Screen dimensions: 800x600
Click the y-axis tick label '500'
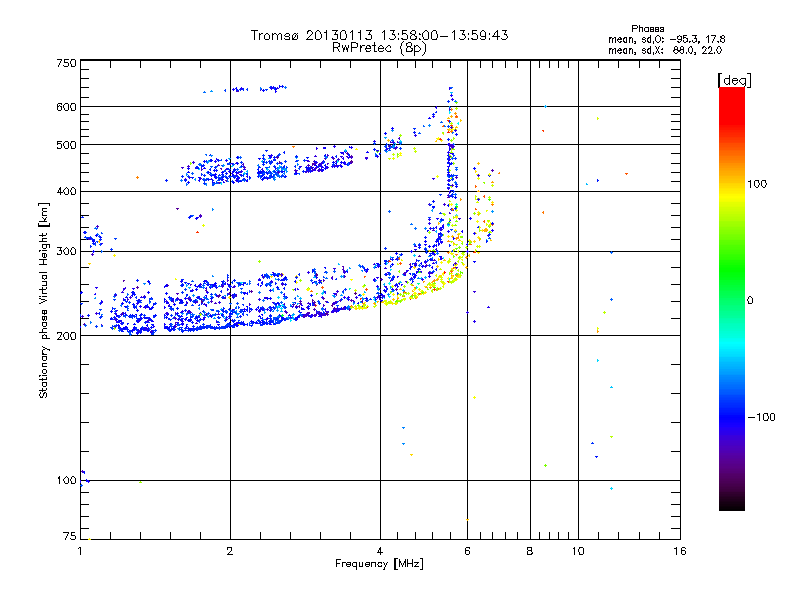click(x=66, y=145)
